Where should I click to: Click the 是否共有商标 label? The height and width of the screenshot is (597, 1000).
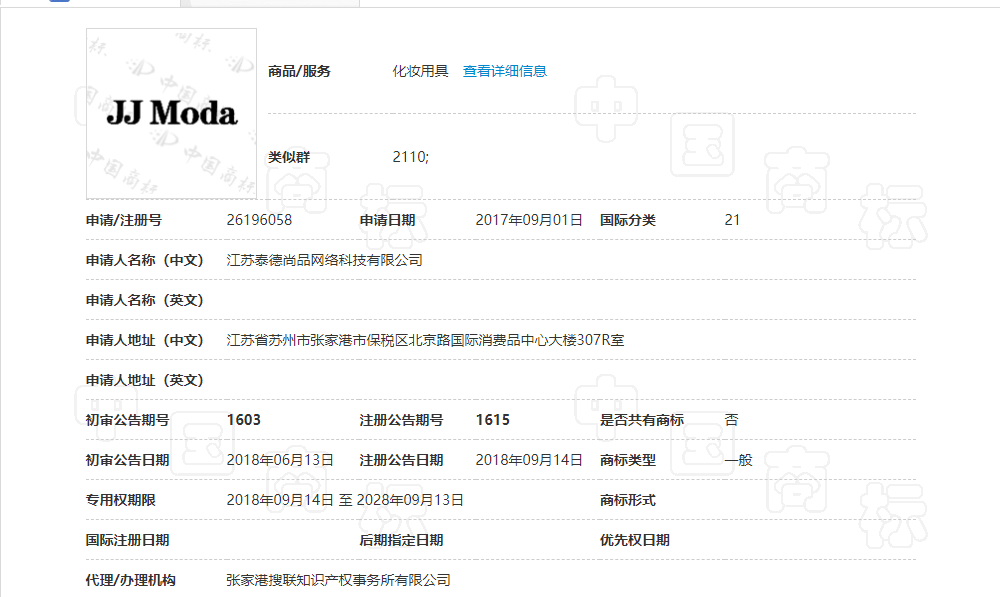pos(642,420)
